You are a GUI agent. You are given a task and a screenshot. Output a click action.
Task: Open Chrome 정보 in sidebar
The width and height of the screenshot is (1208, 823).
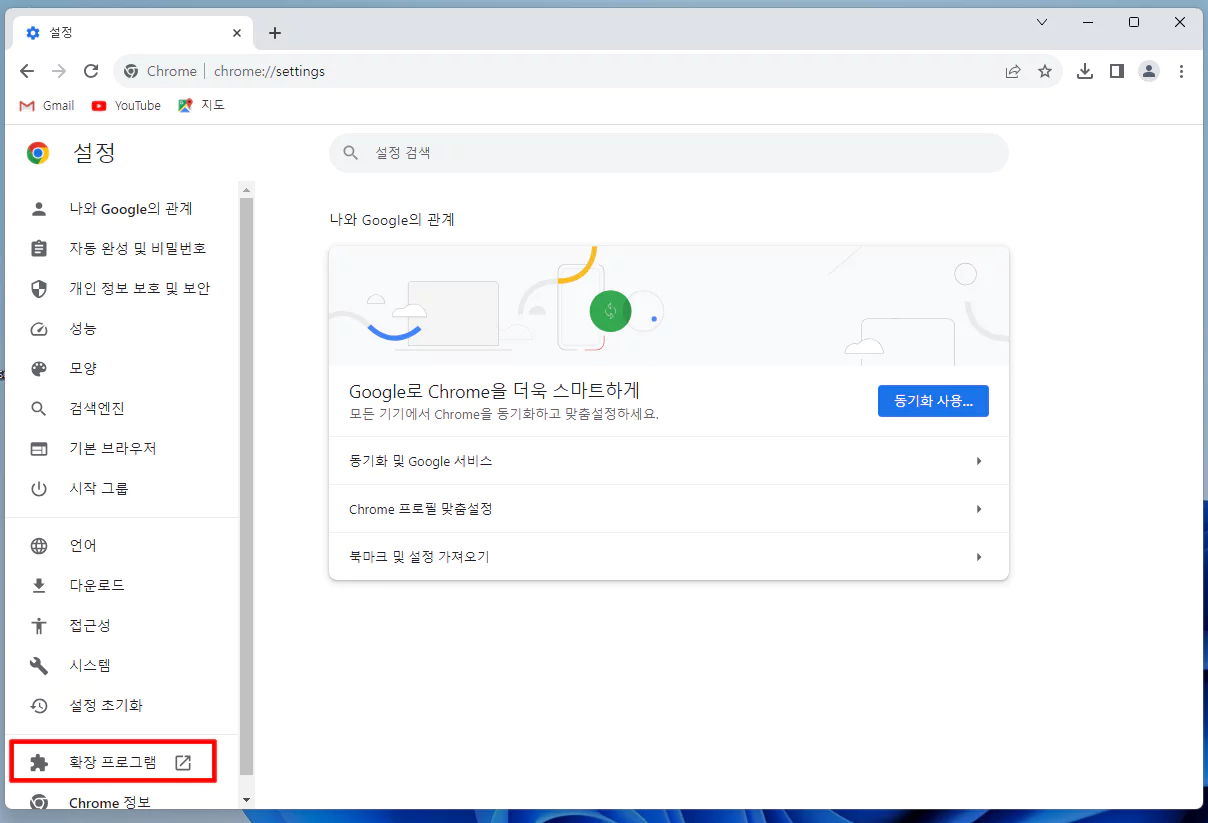tap(122, 802)
